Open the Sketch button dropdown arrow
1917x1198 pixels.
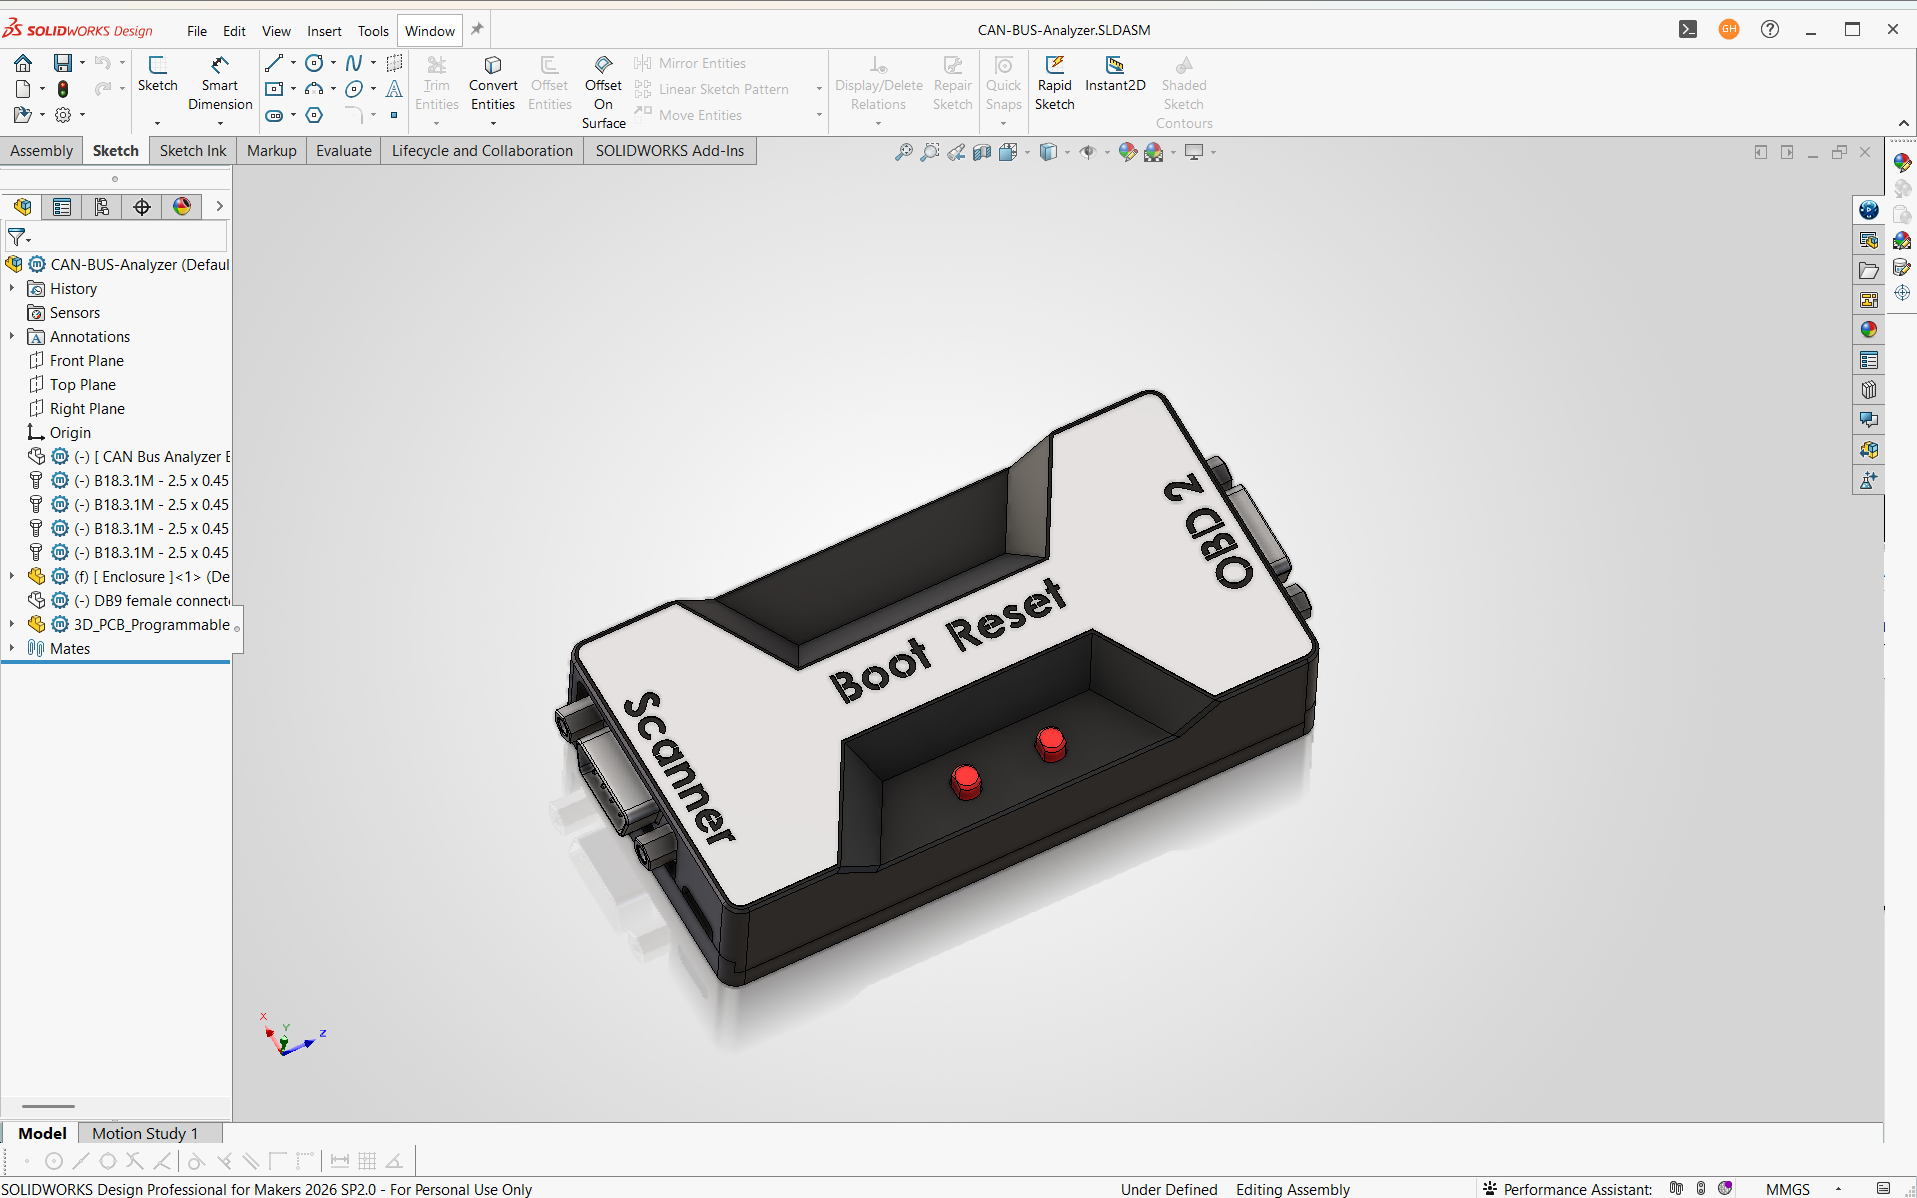(x=157, y=123)
